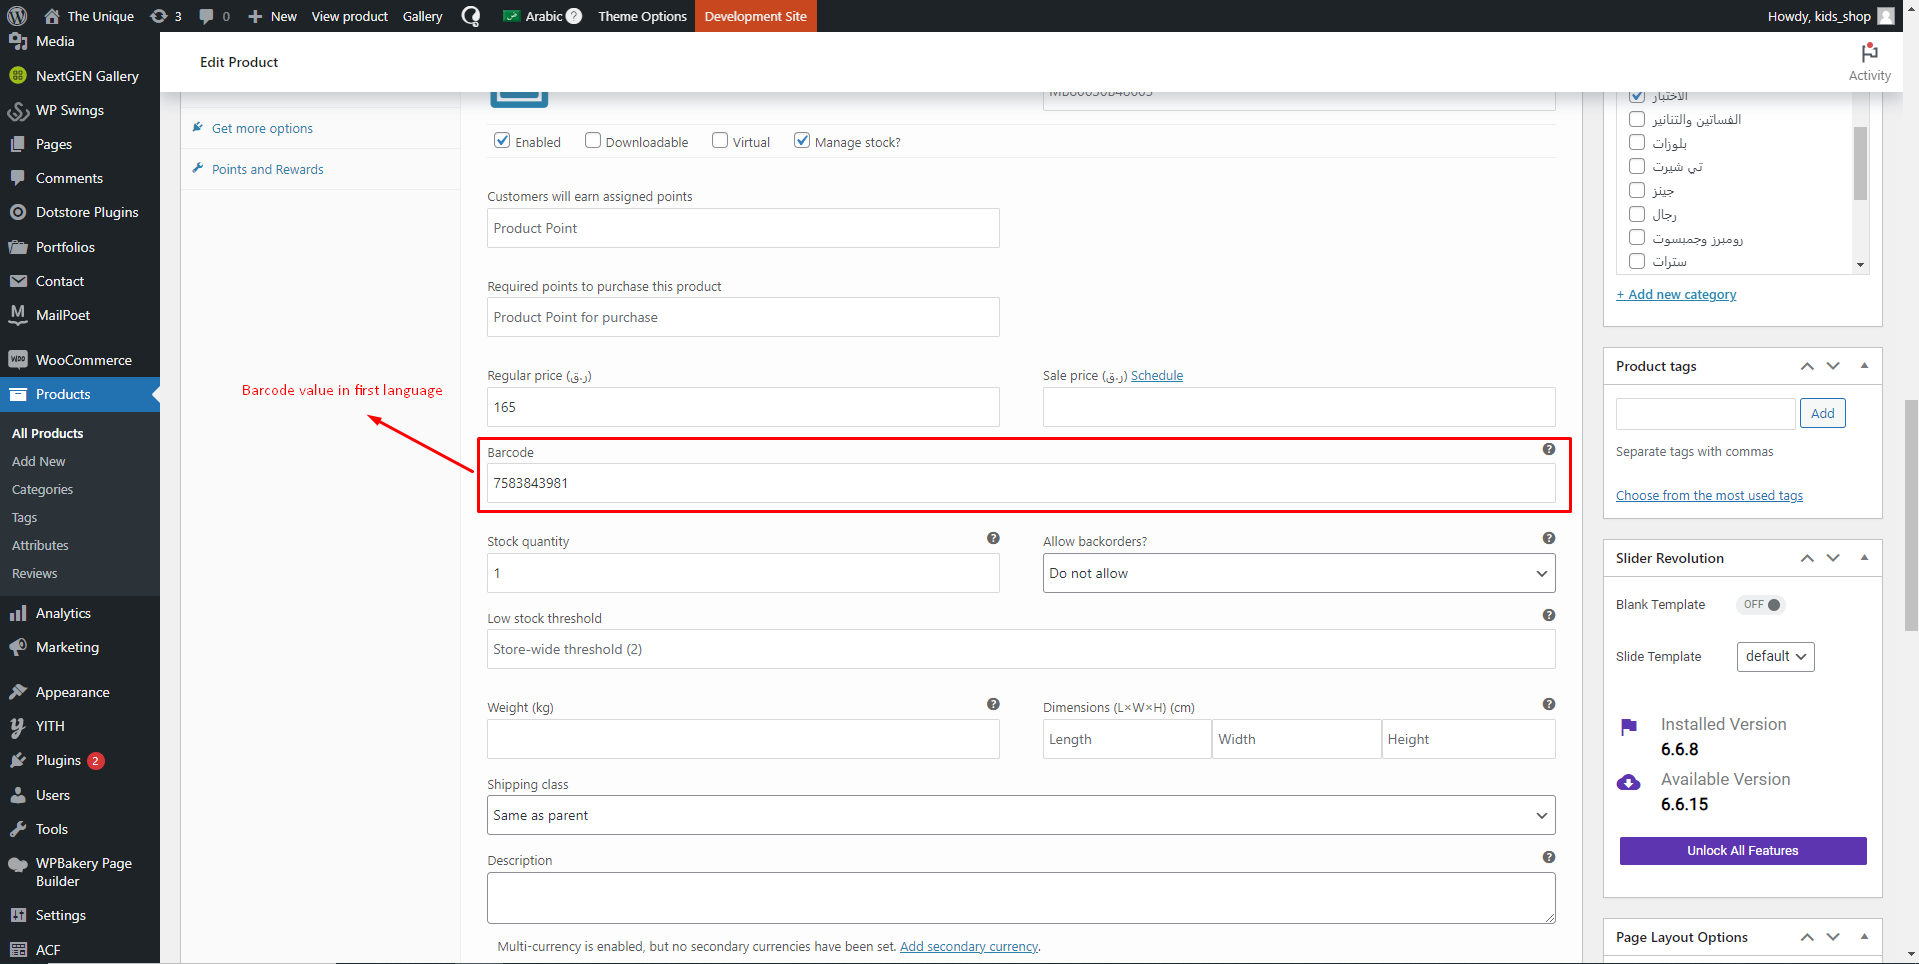Collapse the Product tags panel

click(1864, 366)
